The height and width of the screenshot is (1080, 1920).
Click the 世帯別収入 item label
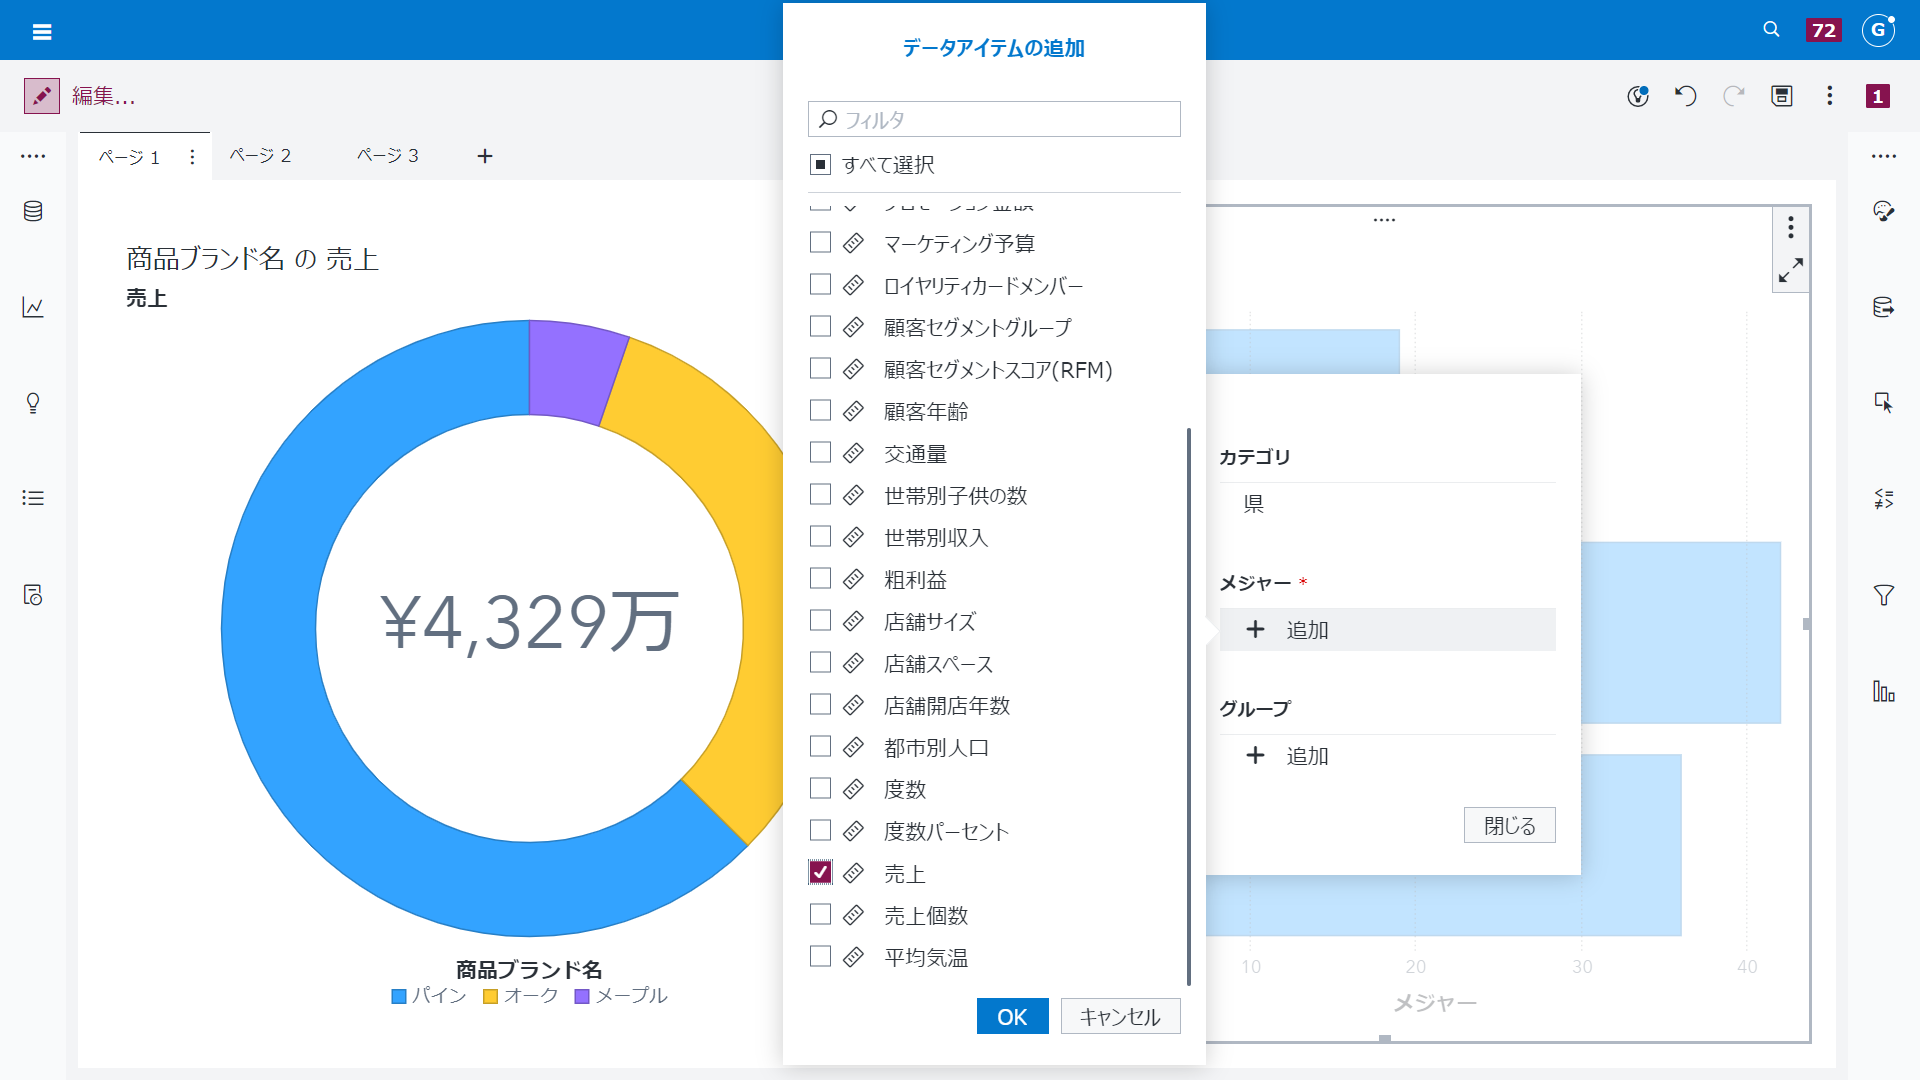[936, 537]
